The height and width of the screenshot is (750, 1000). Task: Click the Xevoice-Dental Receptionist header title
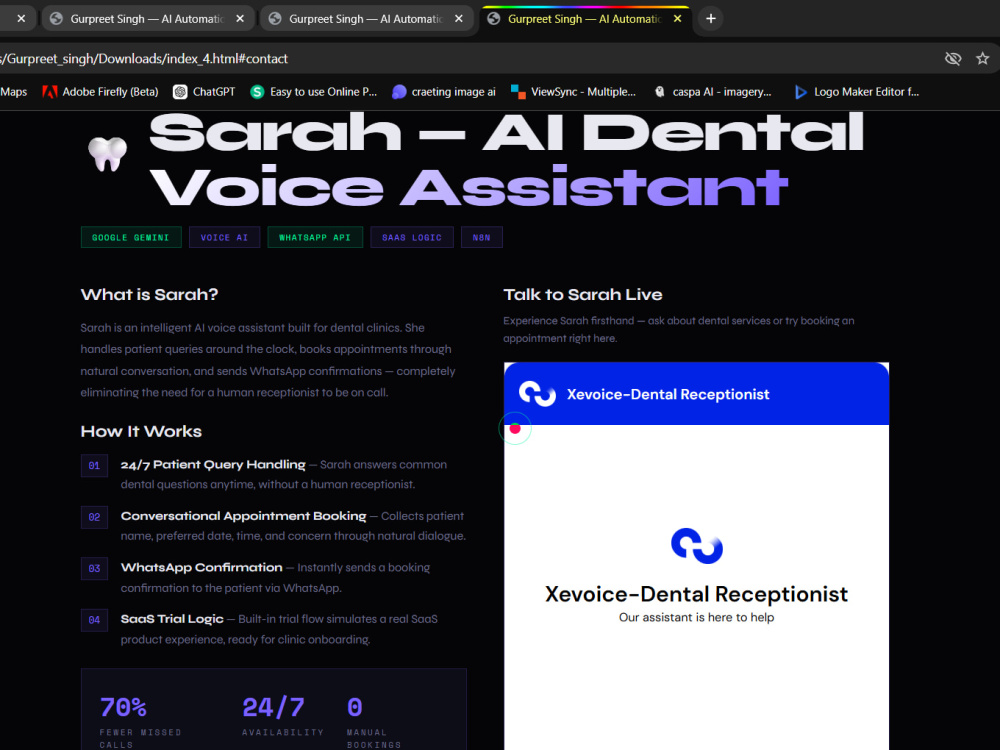pos(668,394)
